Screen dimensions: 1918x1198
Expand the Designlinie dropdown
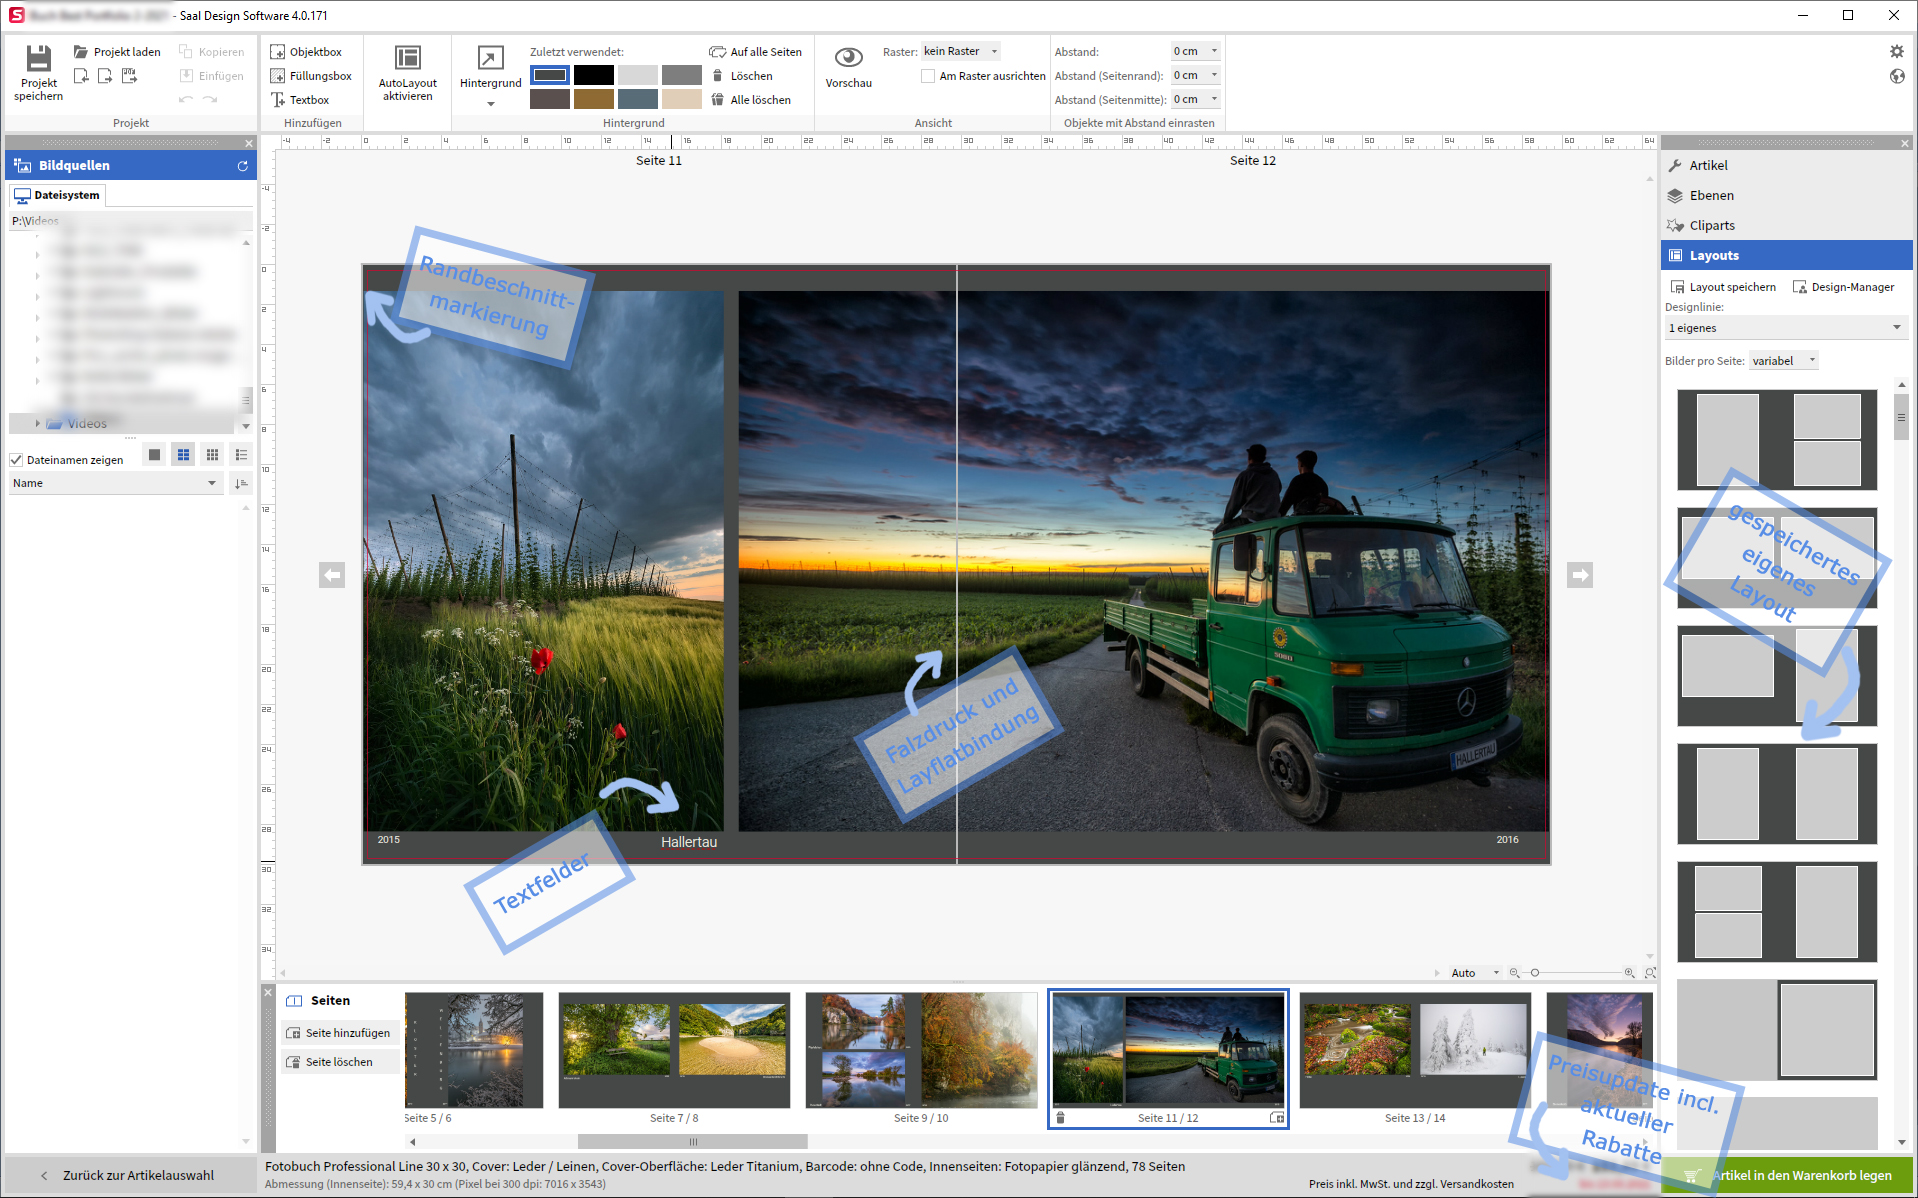pos(1785,328)
